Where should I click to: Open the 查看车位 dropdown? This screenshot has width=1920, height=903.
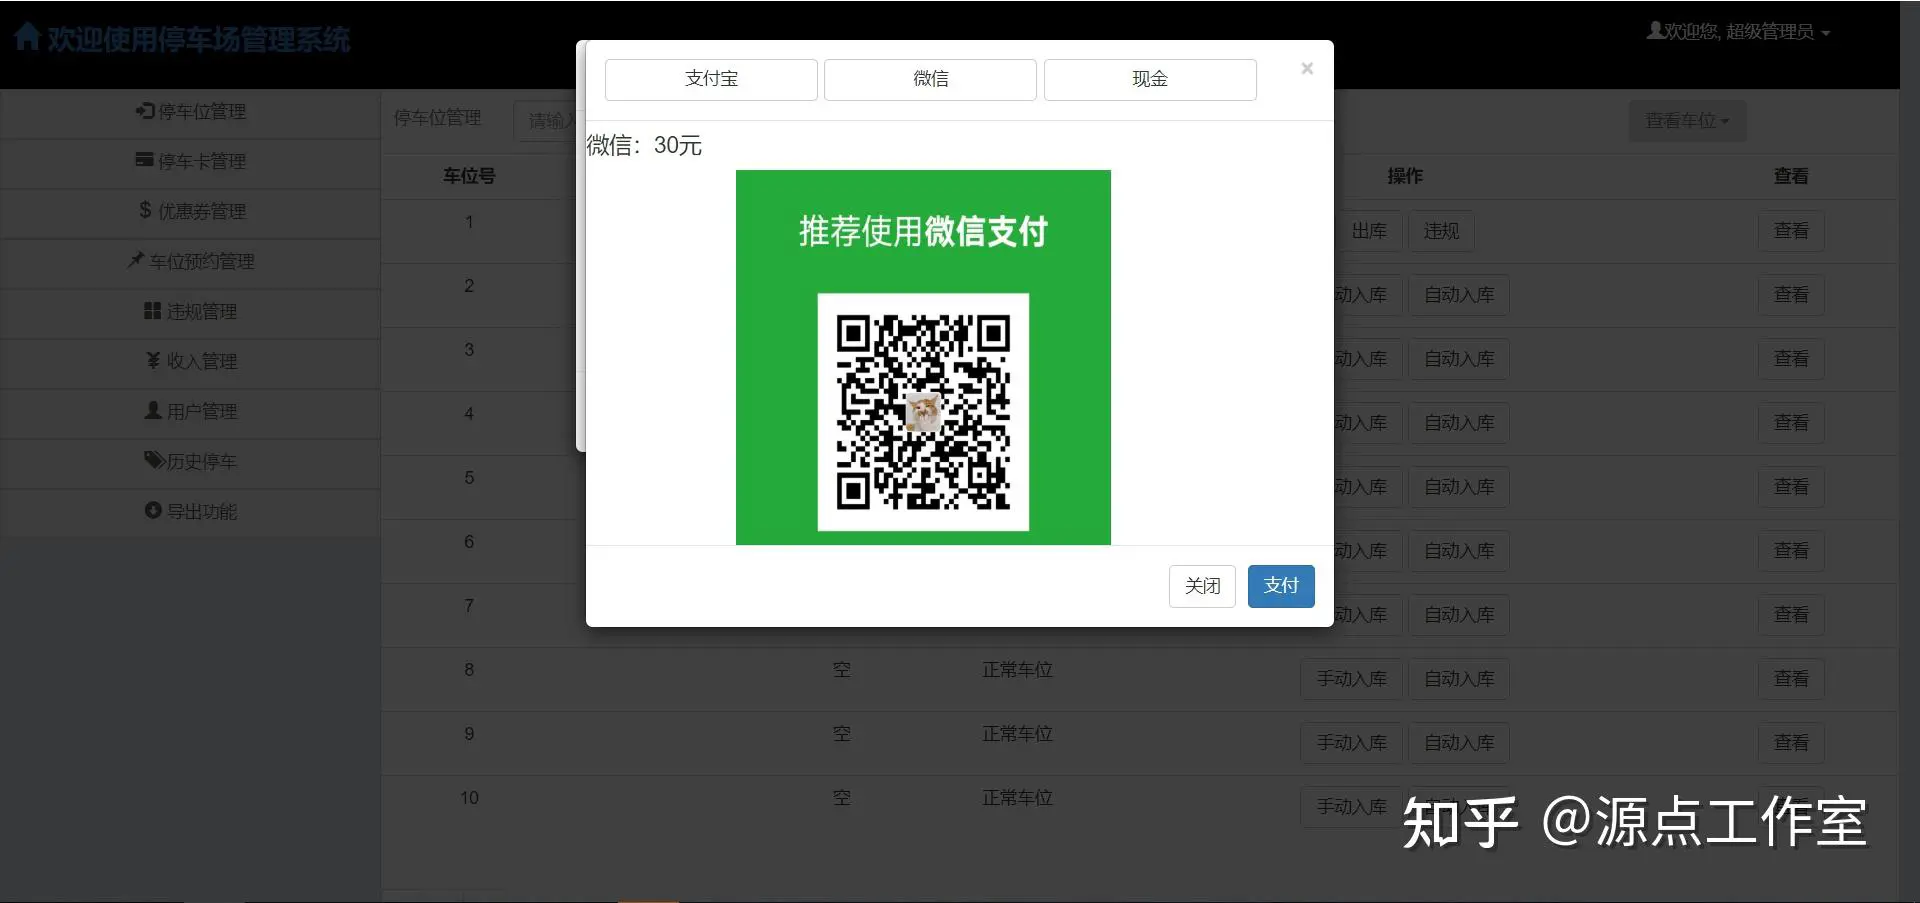[x=1687, y=121]
